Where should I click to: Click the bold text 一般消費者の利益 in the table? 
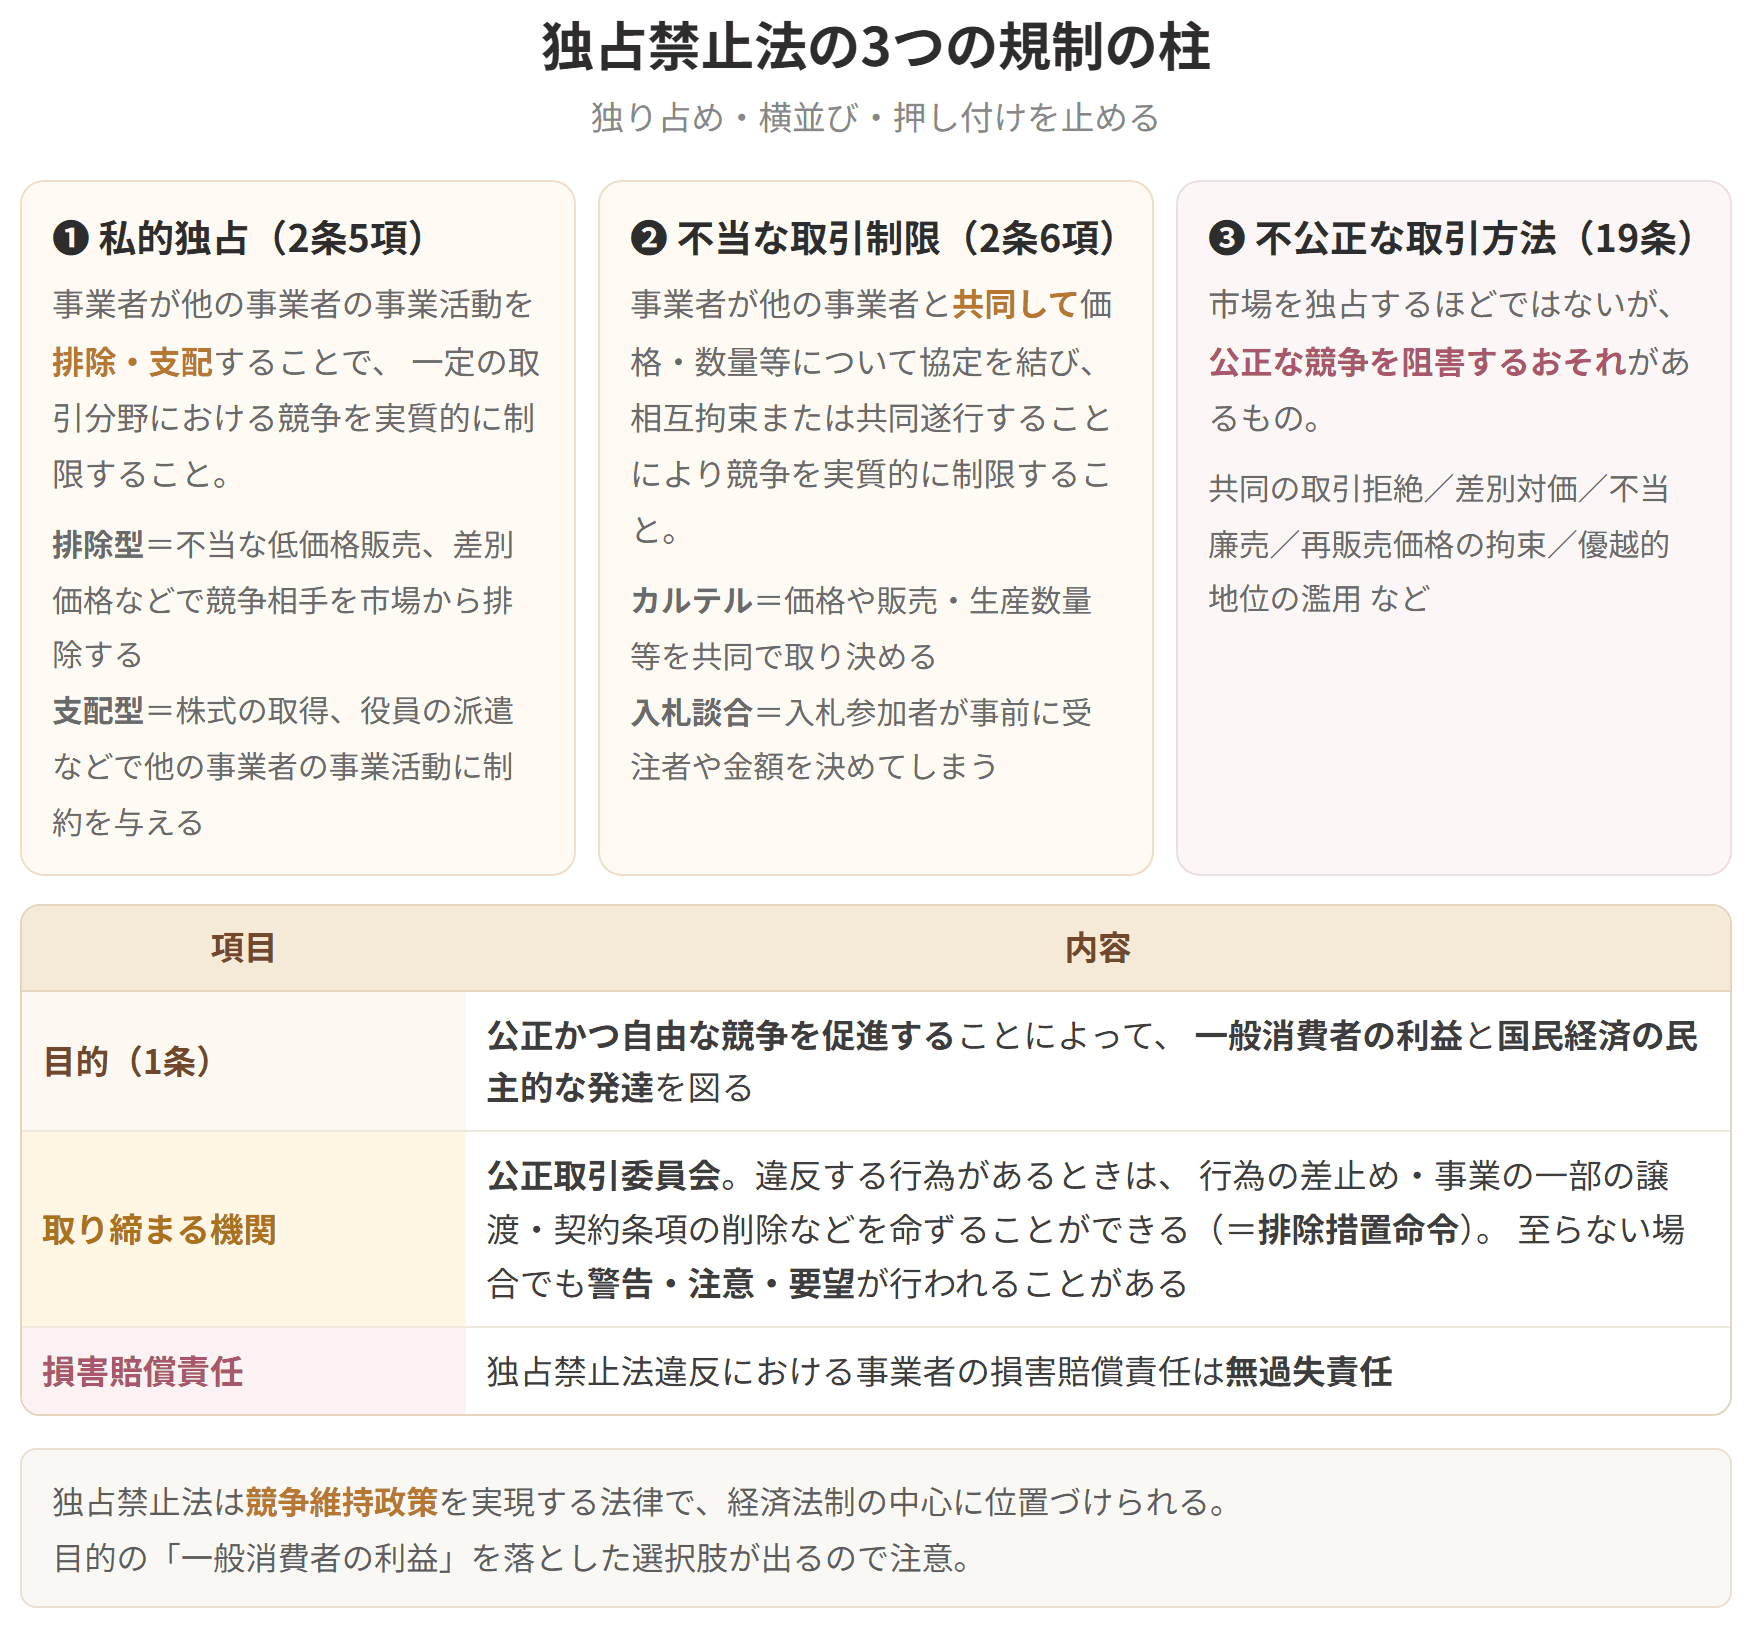(1329, 1036)
